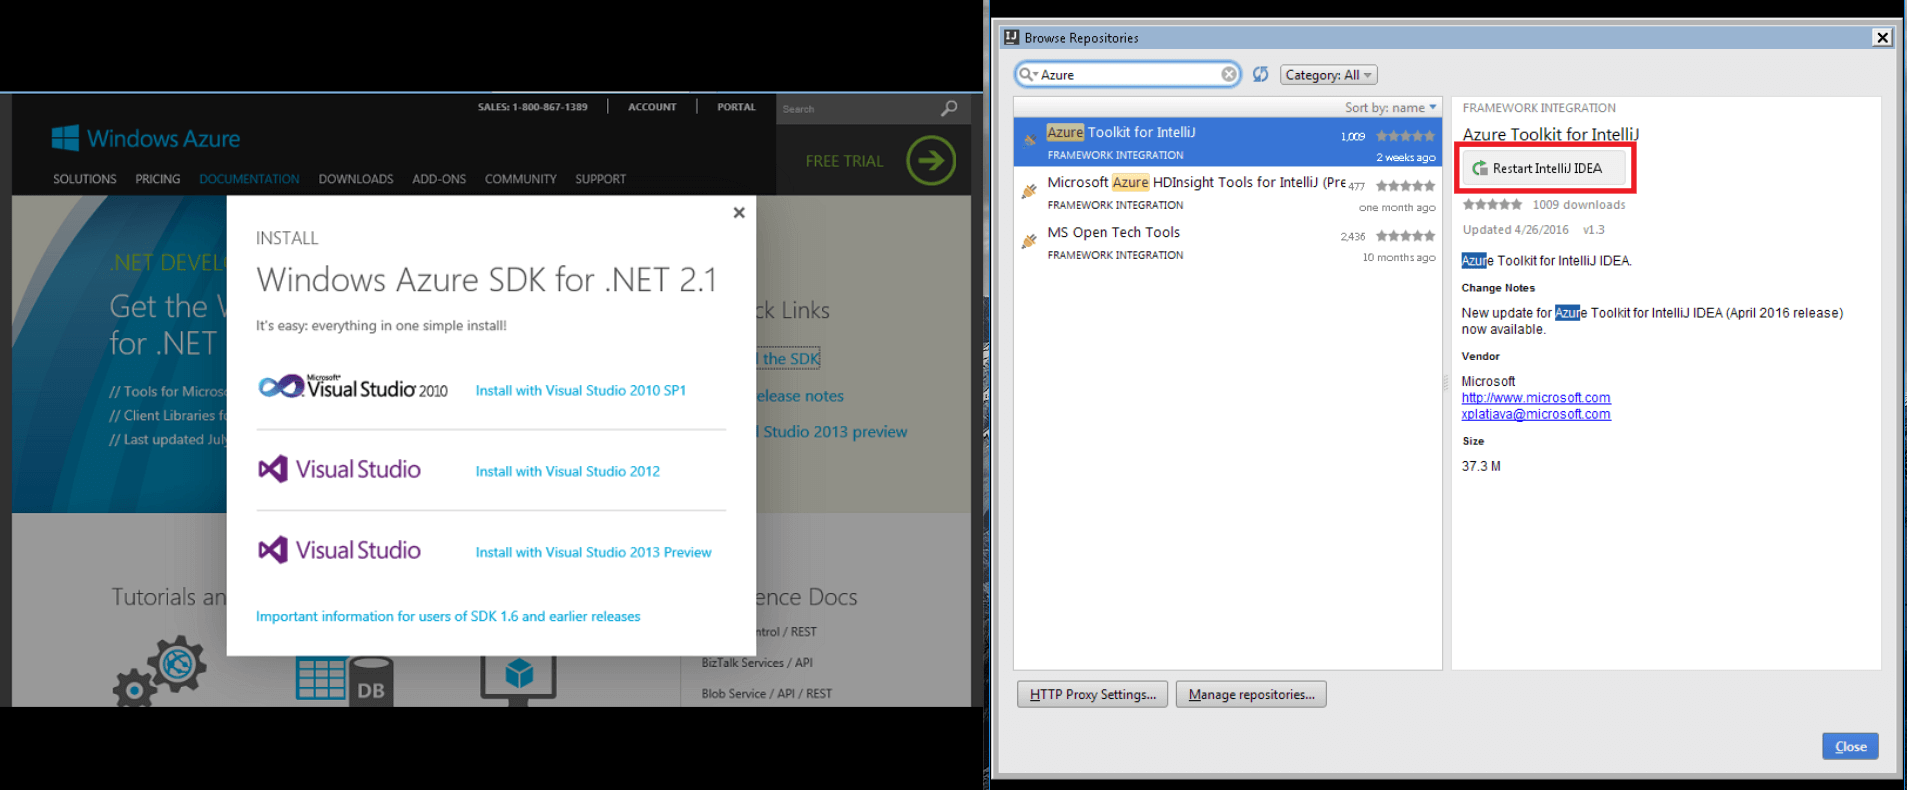Click the Visual Studio 2010 logo
The image size is (1907, 790).
pyautogui.click(x=353, y=388)
